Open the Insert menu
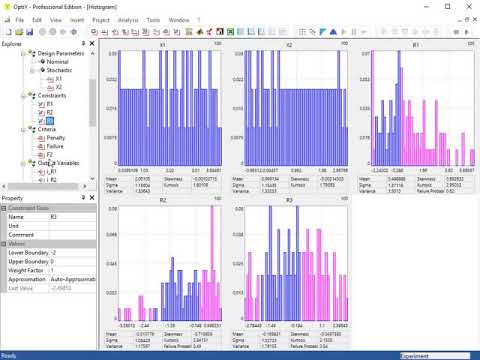 click(x=77, y=20)
